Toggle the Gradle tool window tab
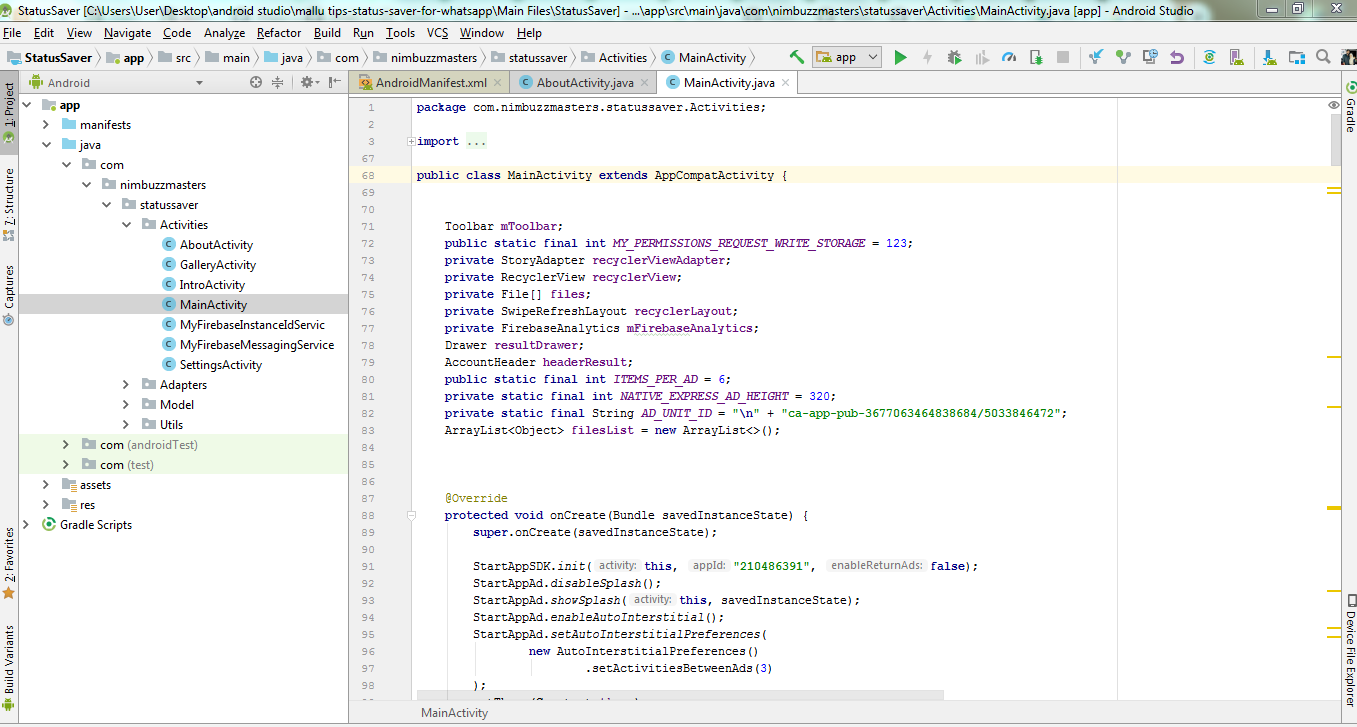Viewport: 1357px width, 727px height. (1349, 110)
